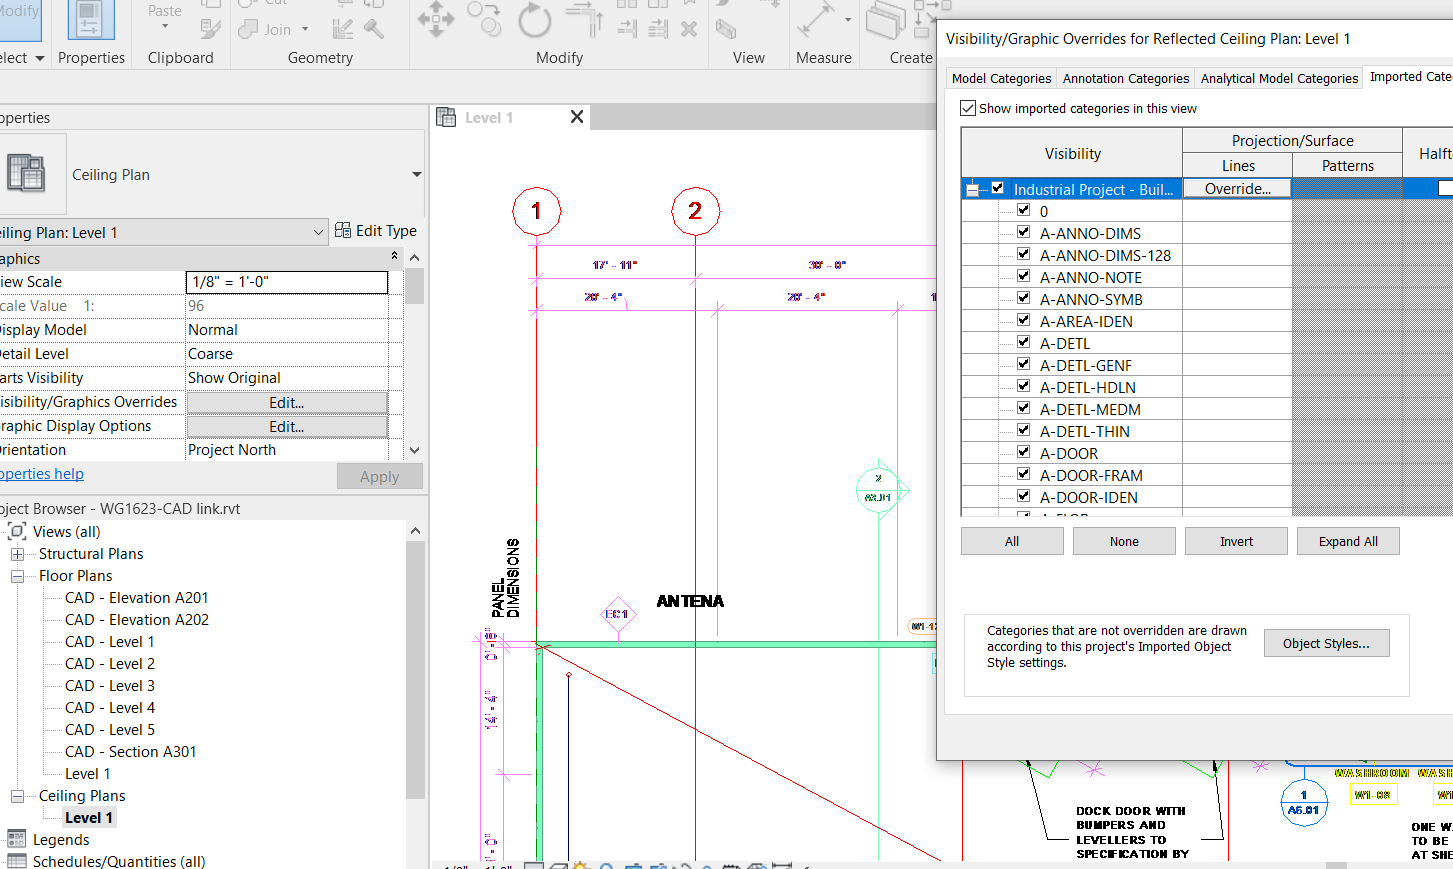Select the Move tool in Modify panel

point(436,20)
